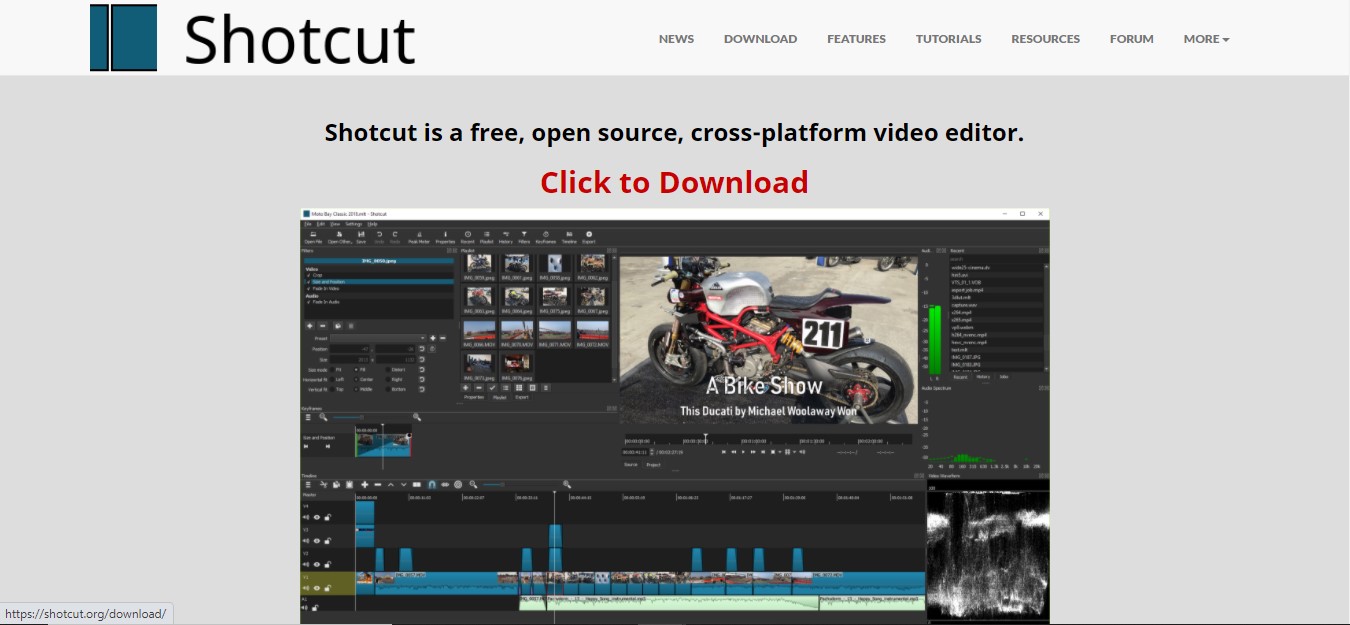Click the Paste clipboard icon in the timeline toolbar
1350x625 pixels.
point(349,485)
